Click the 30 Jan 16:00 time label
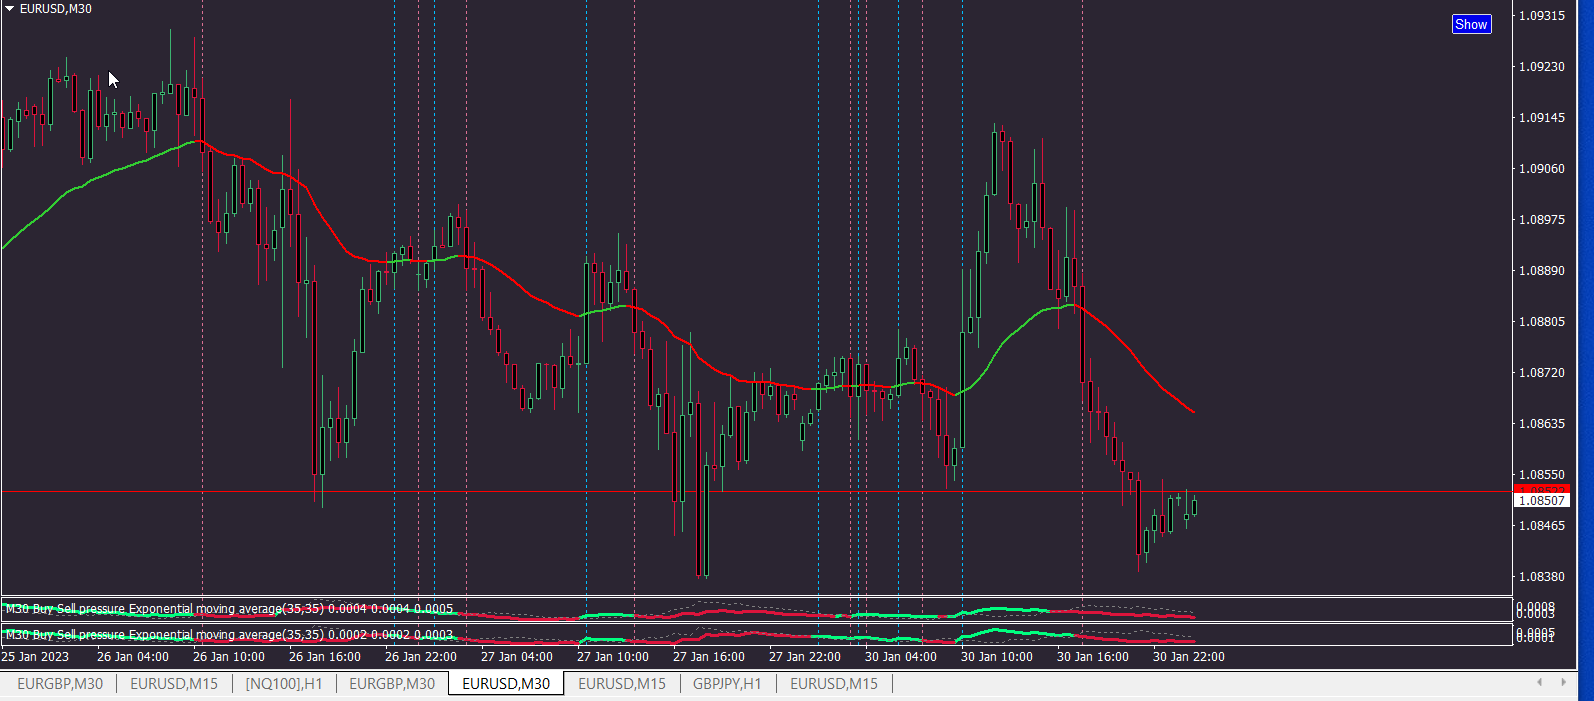The image size is (1594, 701). click(1093, 657)
